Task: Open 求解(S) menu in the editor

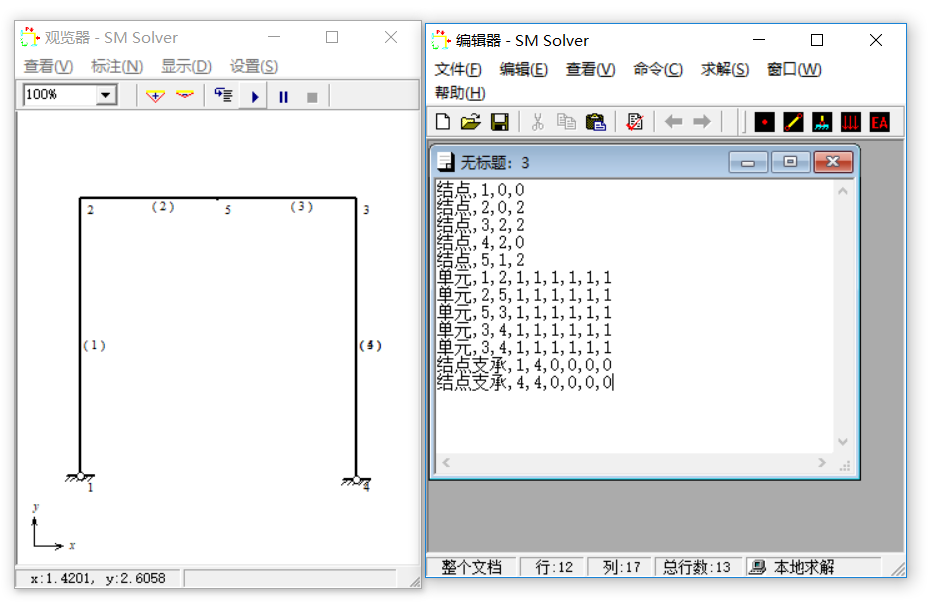Action: point(725,69)
